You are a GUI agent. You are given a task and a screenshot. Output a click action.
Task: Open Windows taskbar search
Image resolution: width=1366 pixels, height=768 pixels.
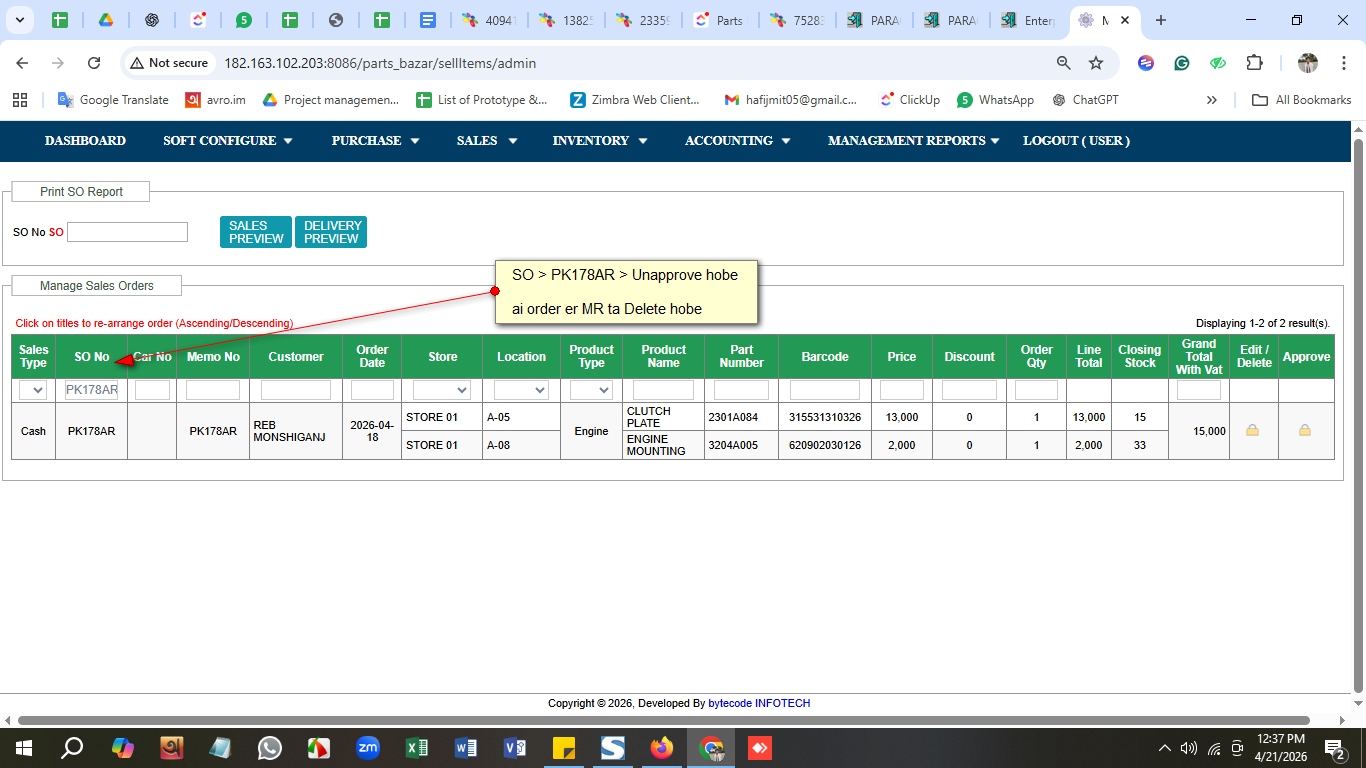(72, 748)
